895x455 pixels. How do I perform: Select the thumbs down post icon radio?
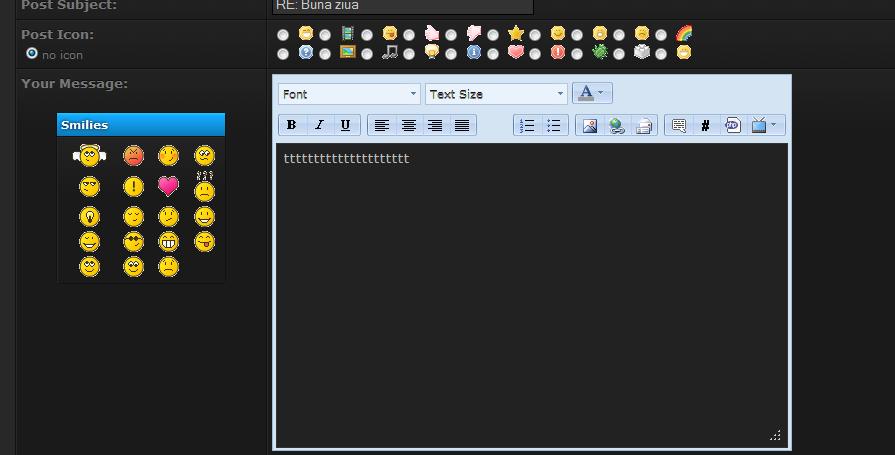[451, 35]
